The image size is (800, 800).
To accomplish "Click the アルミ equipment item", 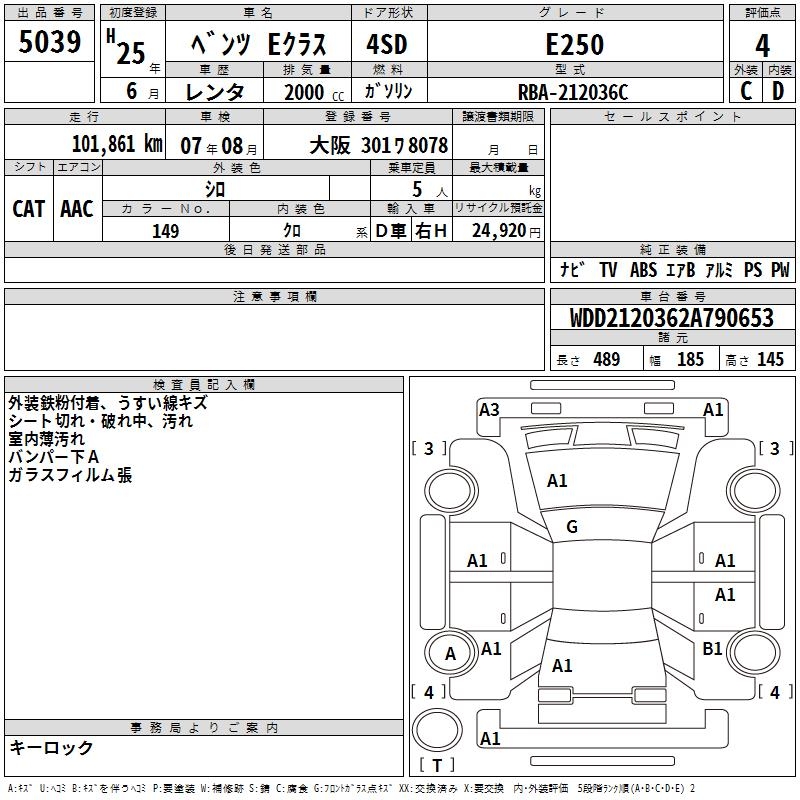I will (719, 270).
